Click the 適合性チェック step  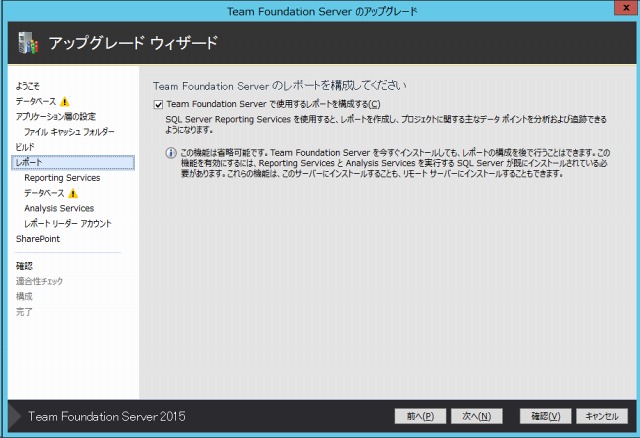pyautogui.click(x=39, y=281)
